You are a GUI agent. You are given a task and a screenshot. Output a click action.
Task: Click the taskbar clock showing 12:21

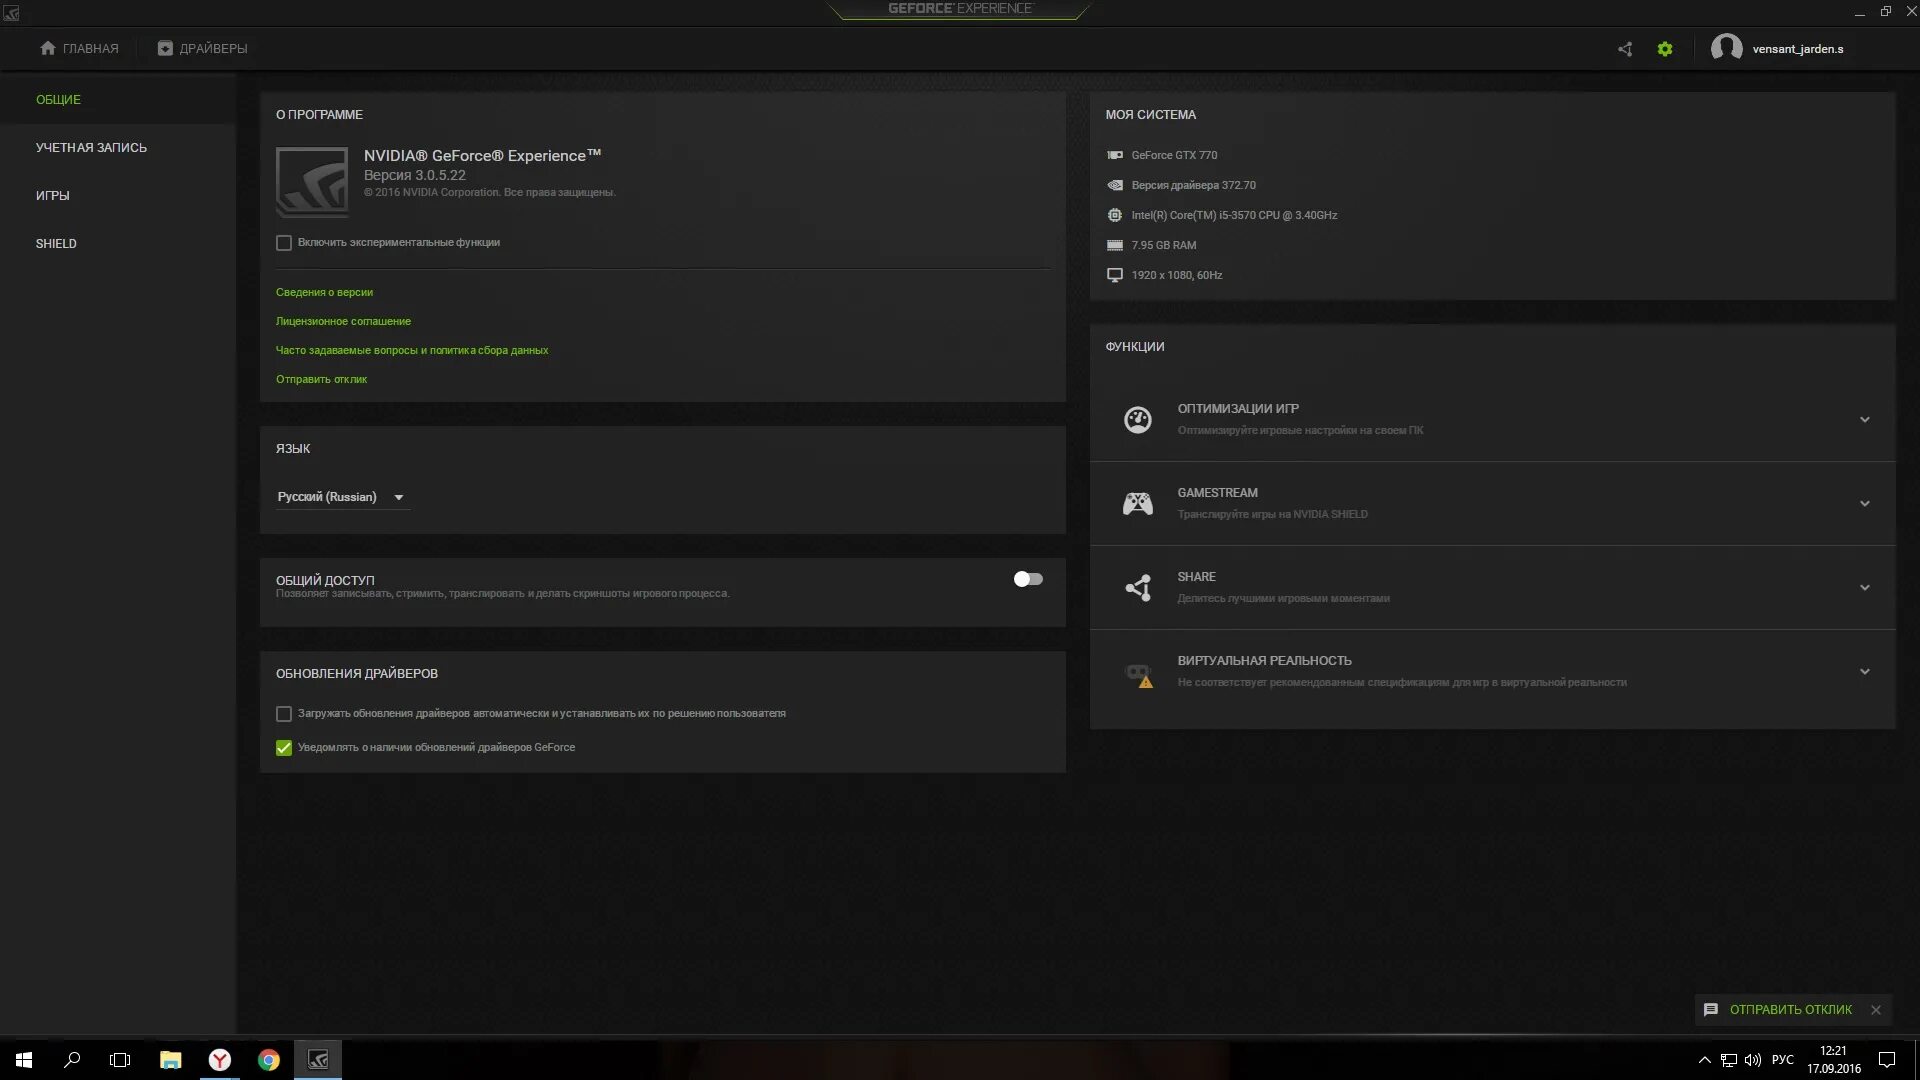pyautogui.click(x=1833, y=1060)
